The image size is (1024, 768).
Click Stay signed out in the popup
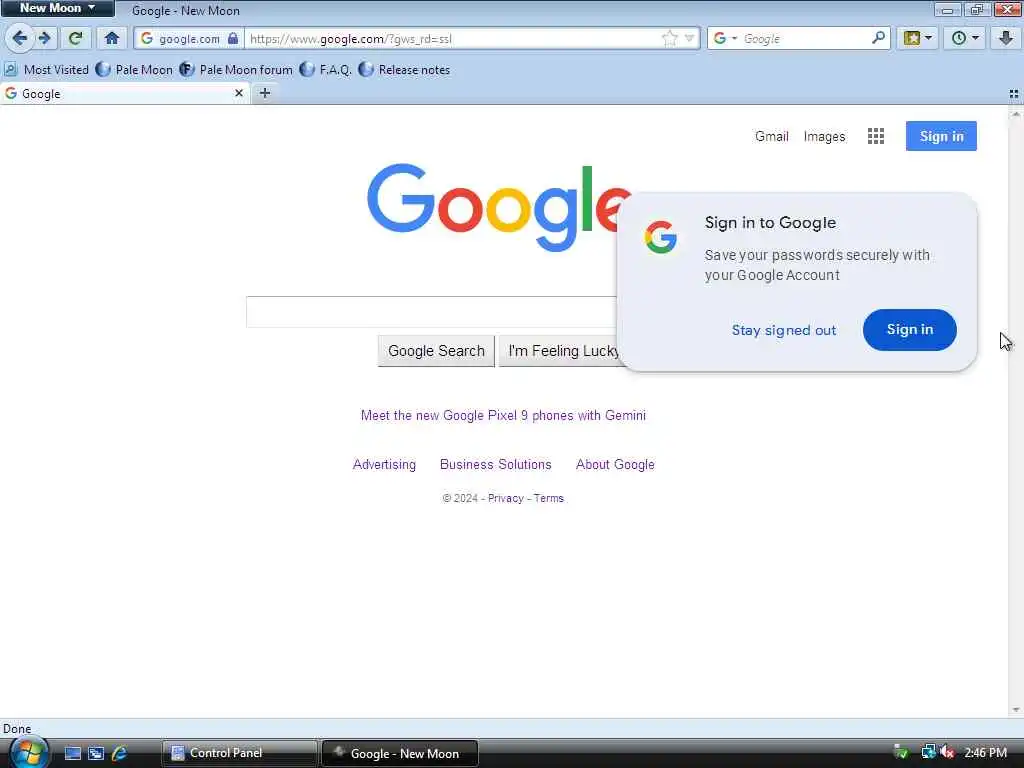coord(784,330)
